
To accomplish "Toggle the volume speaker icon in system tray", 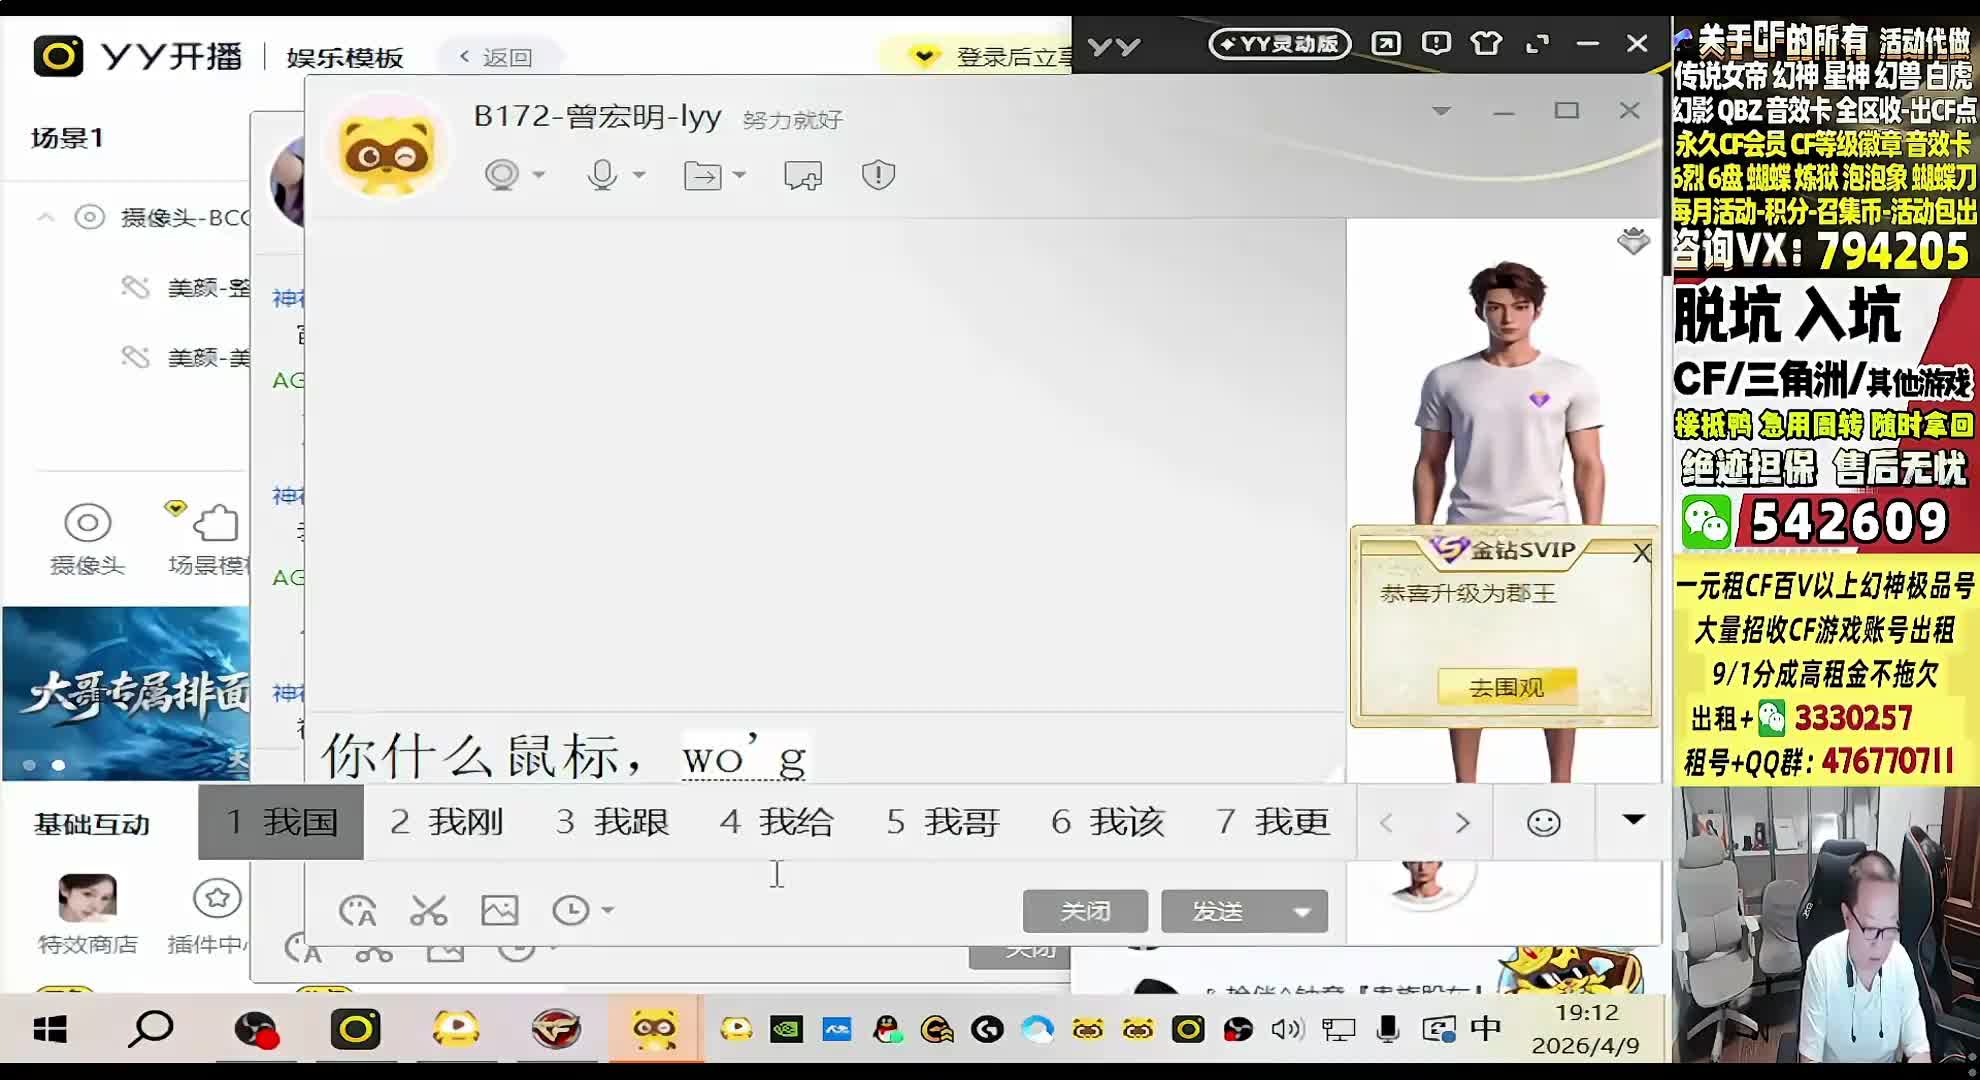I will point(1287,1029).
